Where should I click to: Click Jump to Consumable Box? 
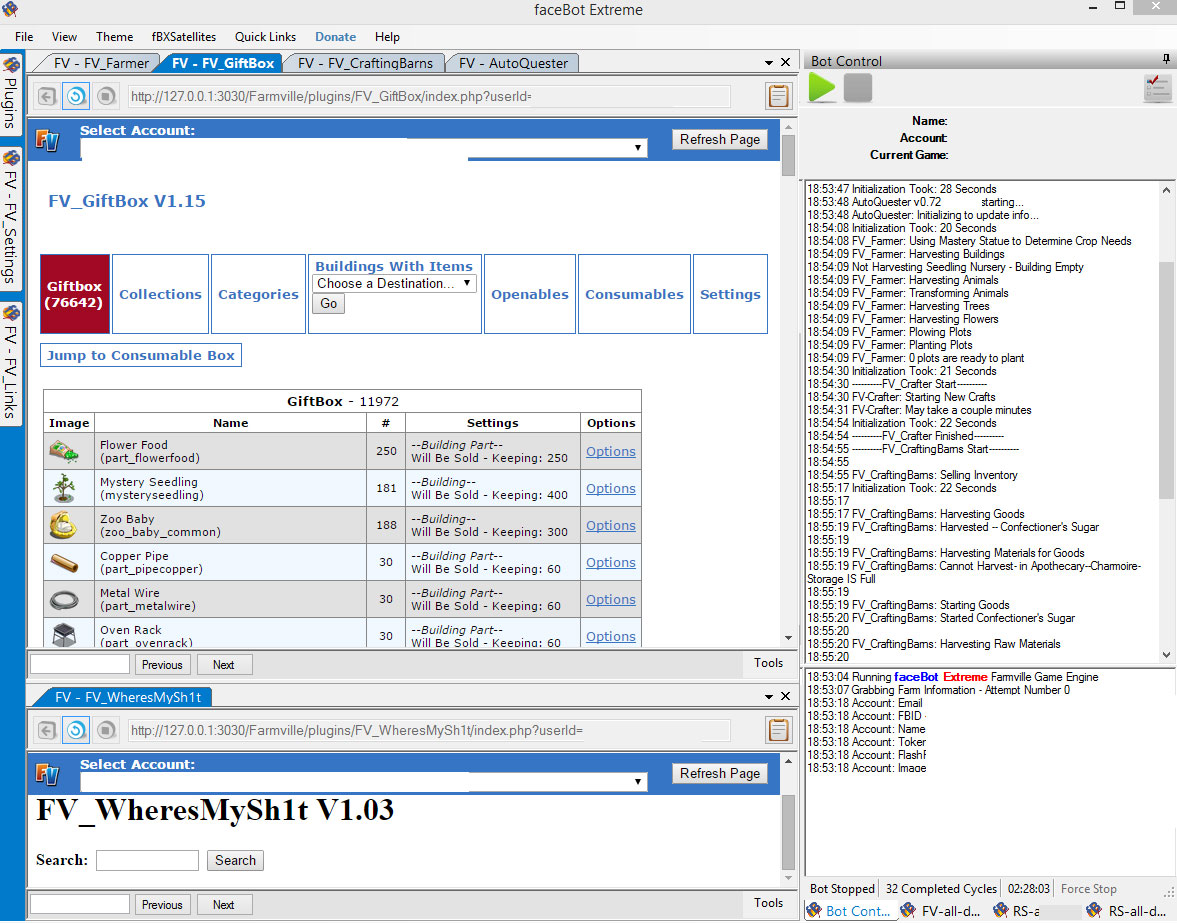(141, 355)
